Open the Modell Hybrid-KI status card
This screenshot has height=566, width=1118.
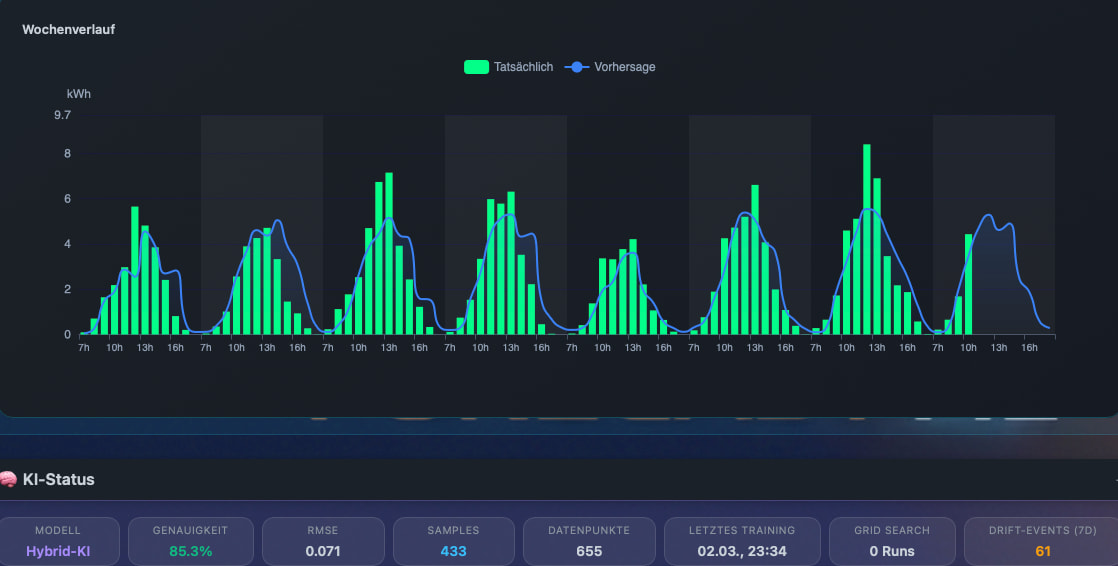(58, 541)
